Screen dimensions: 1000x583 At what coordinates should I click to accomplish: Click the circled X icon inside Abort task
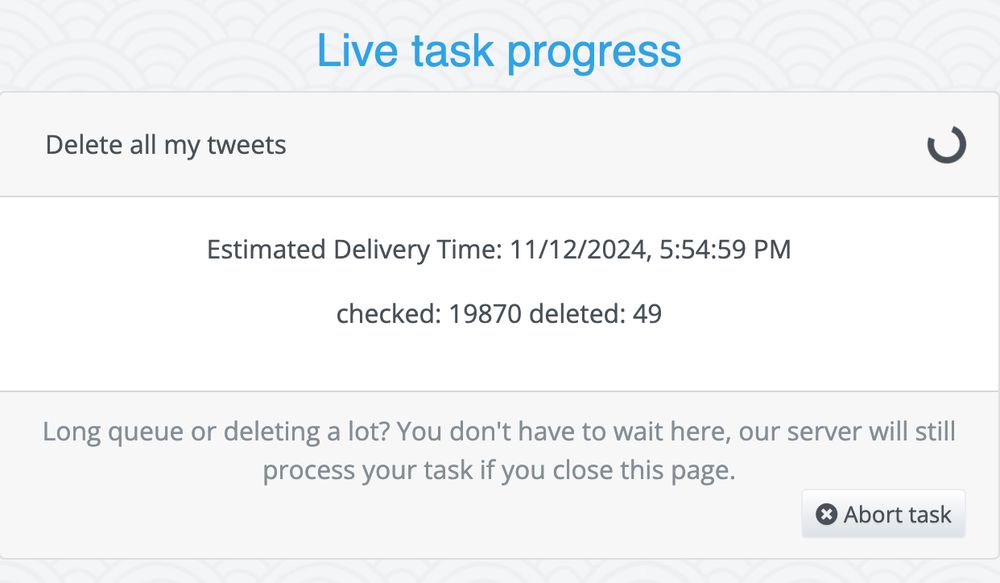(x=827, y=514)
